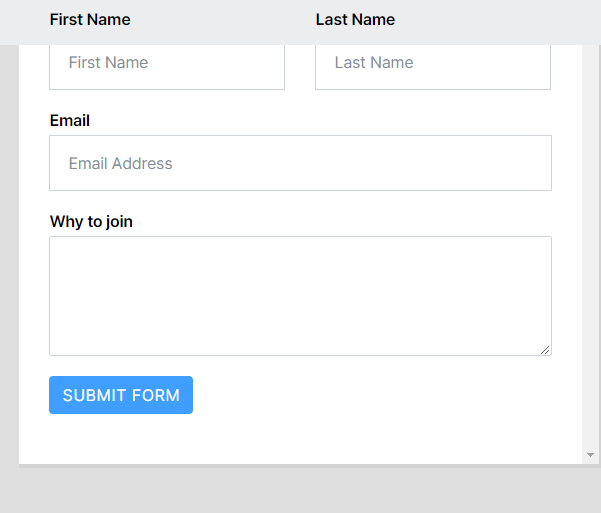Click the 'Email Address' placeholder text

(121, 164)
